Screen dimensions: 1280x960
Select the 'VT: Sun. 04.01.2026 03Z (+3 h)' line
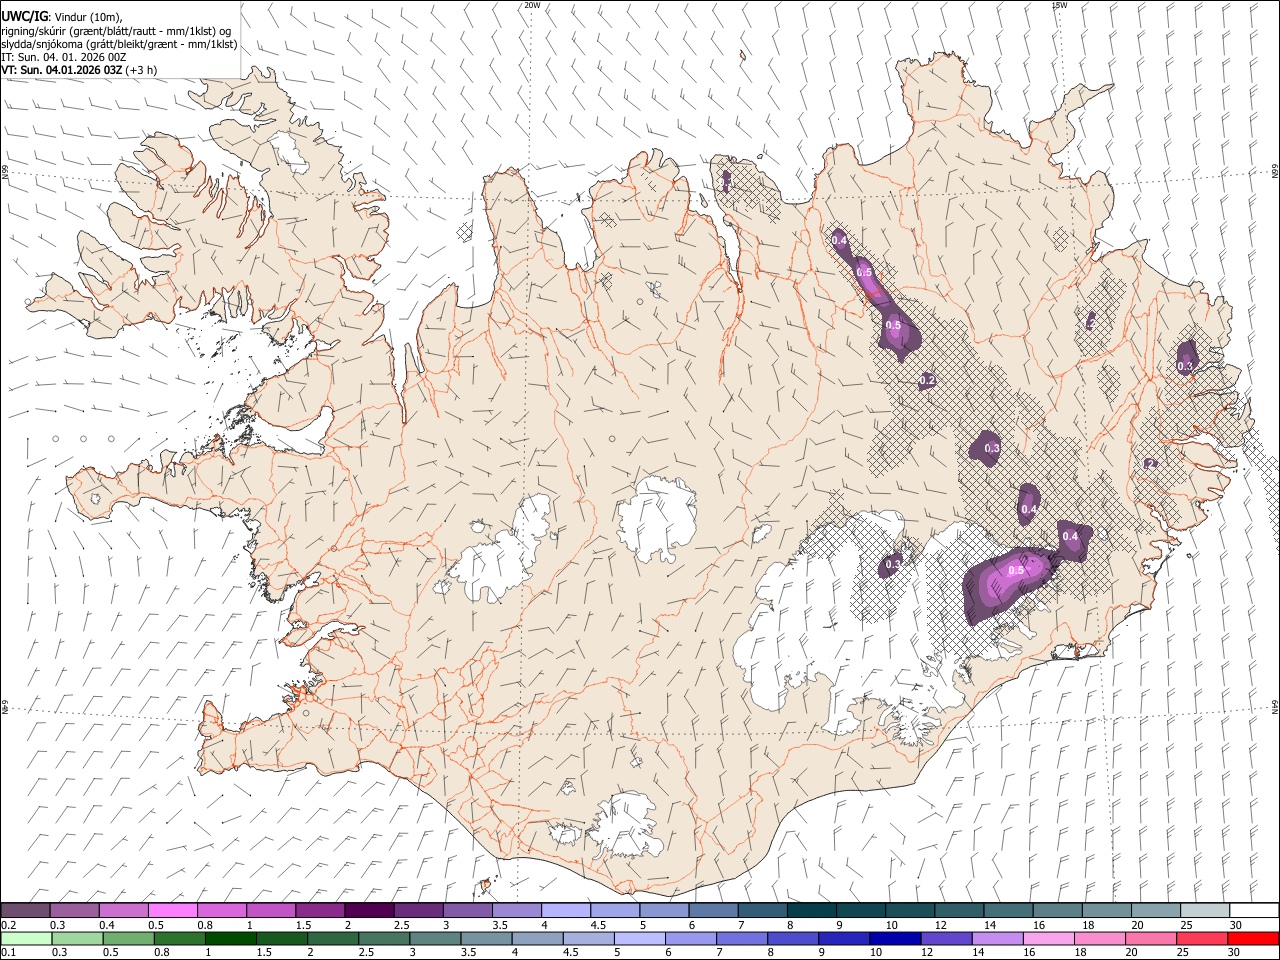coord(79,70)
